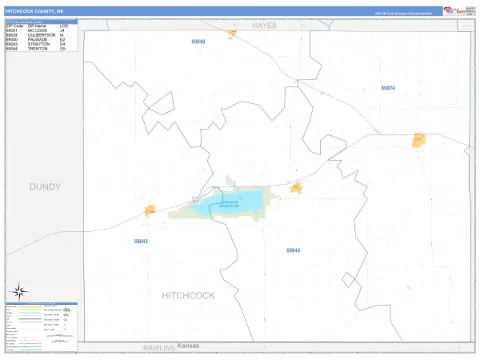Image resolution: width=480 pixels, height=360 pixels.
Task: Click the LOC column header
Action: click(64, 26)
